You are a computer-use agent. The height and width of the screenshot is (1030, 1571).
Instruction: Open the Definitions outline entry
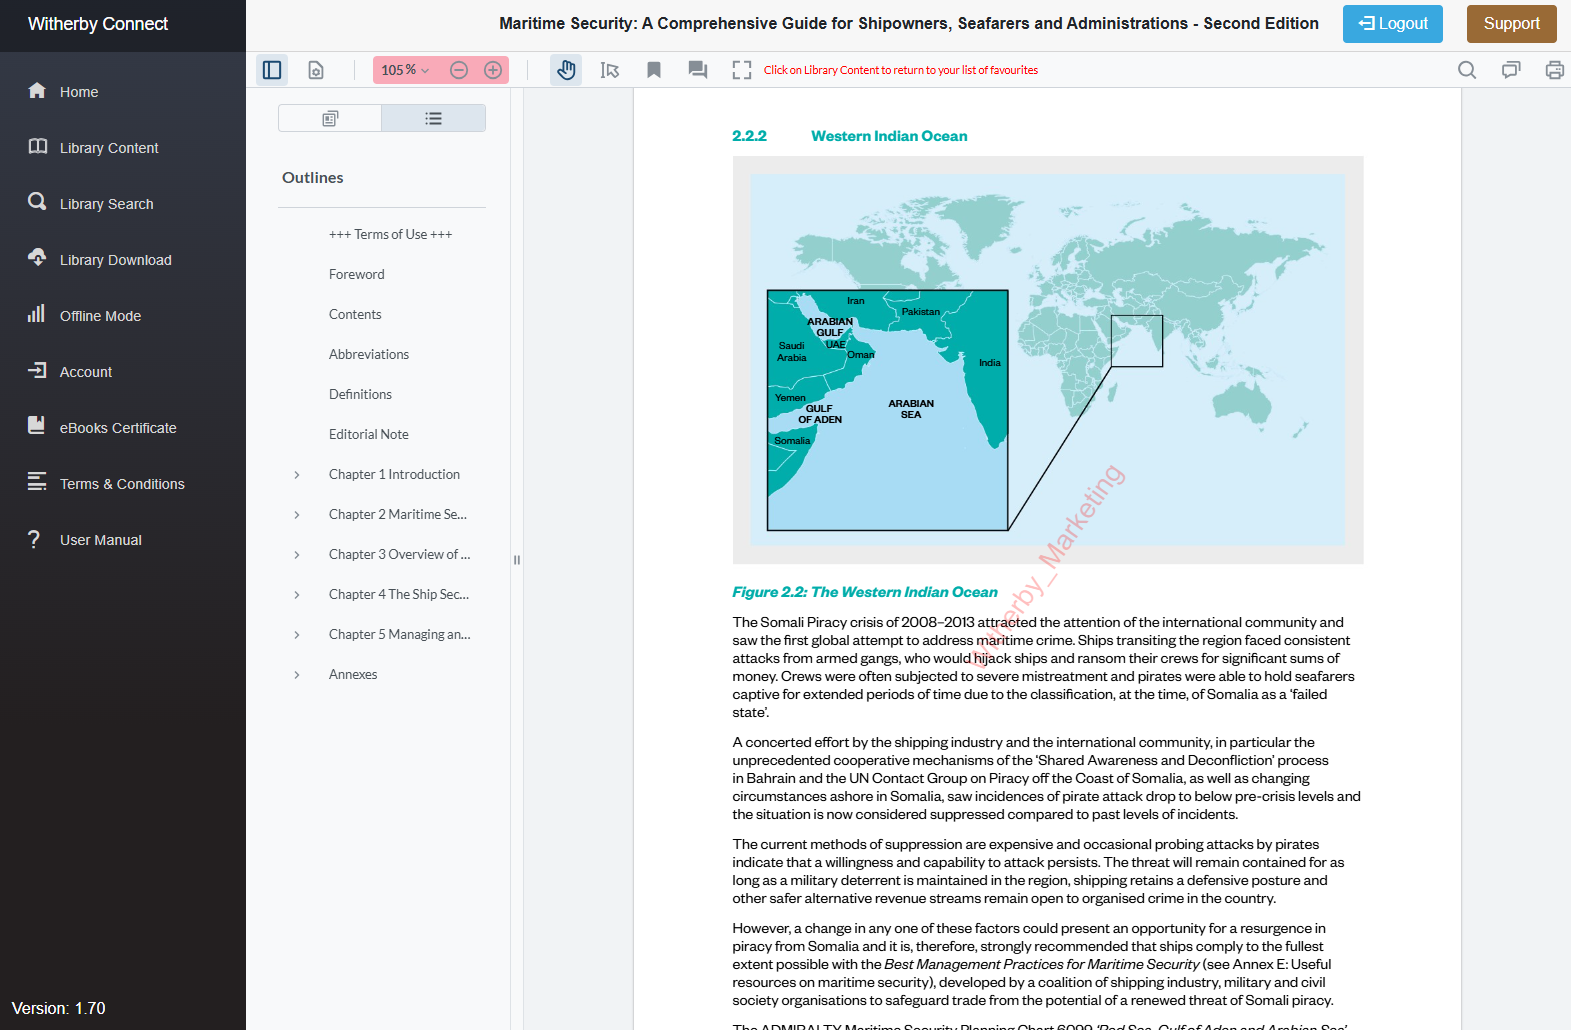point(360,394)
